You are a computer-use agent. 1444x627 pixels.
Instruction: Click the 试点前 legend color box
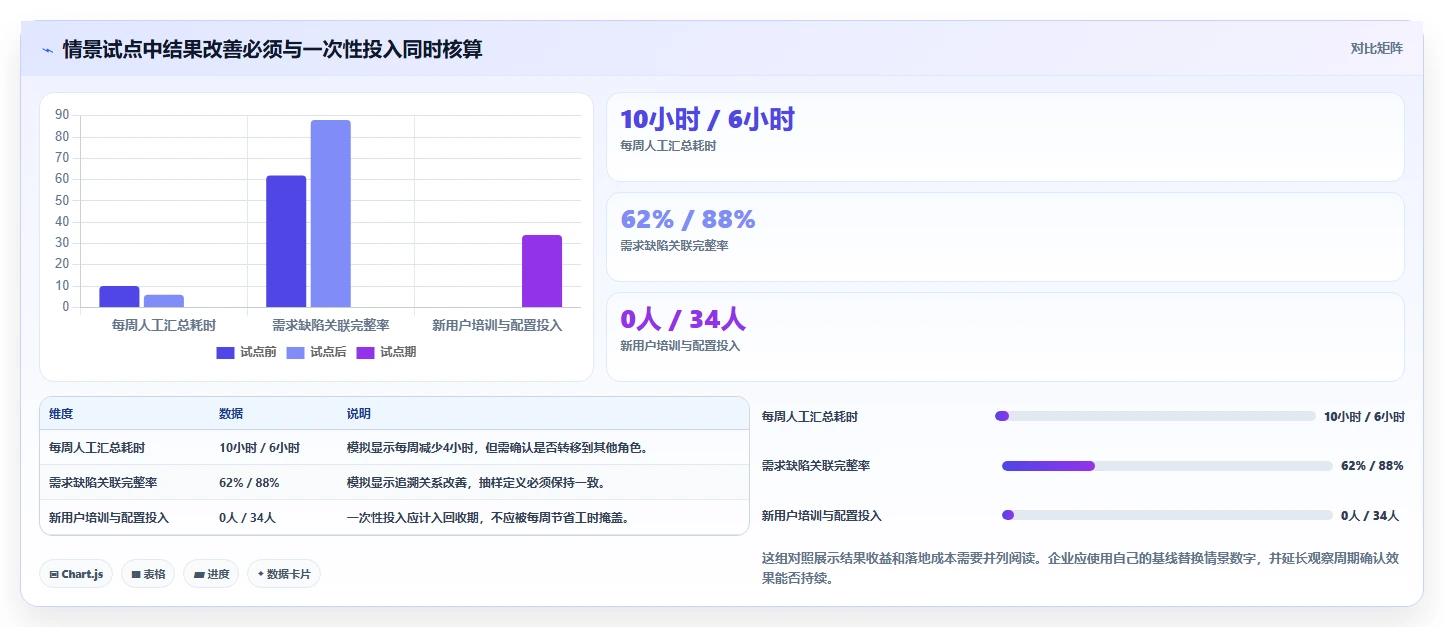225,352
